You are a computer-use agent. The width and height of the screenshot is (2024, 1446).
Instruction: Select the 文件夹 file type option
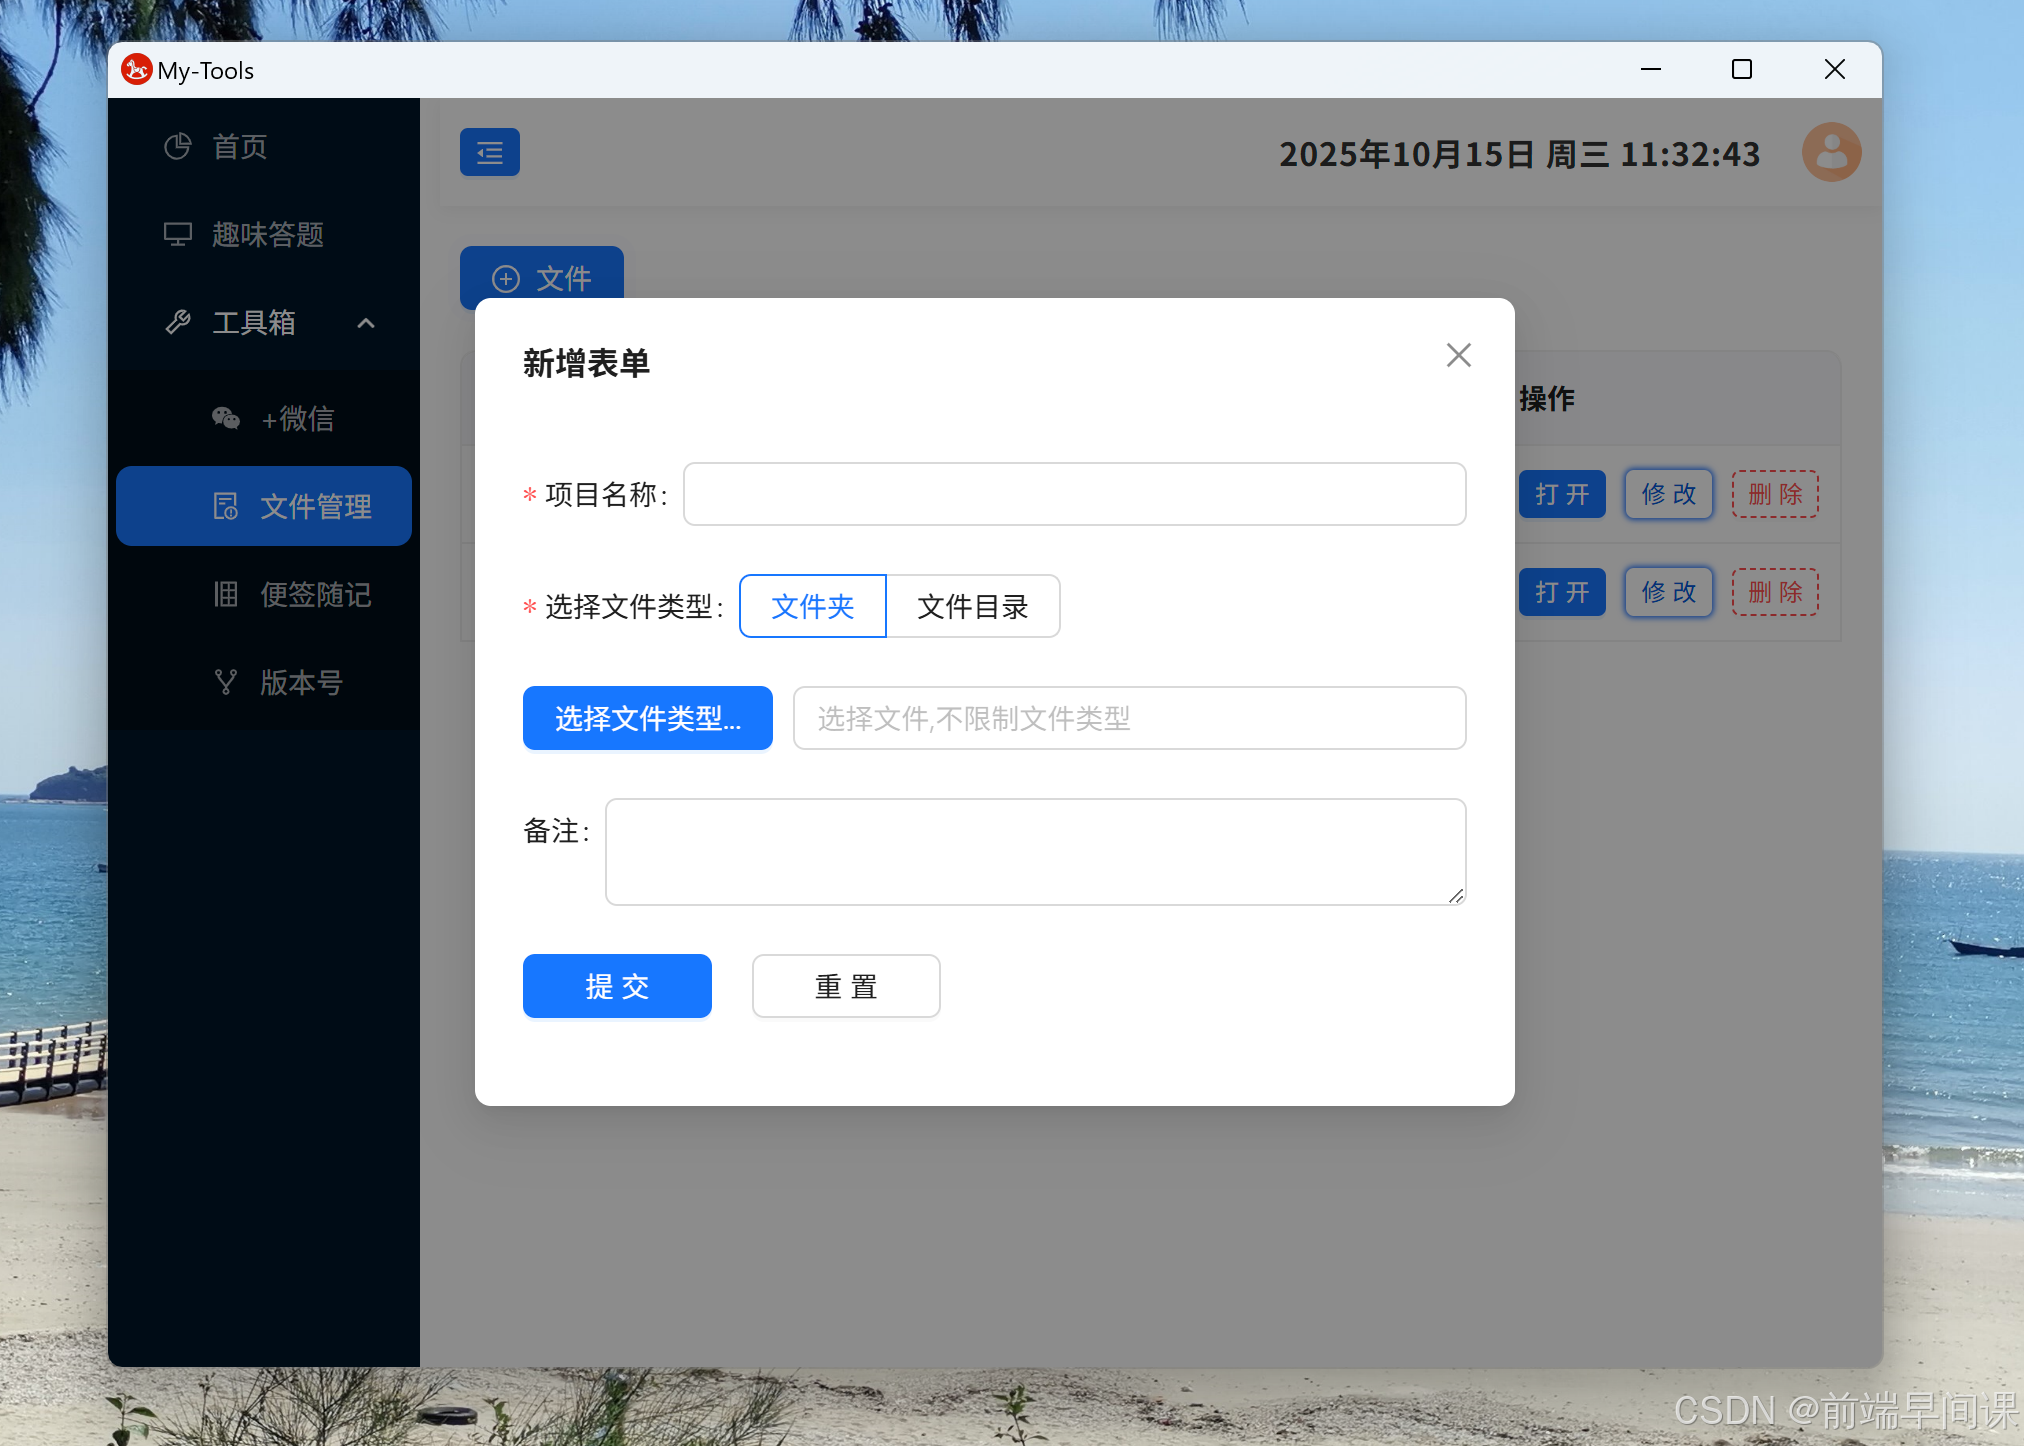tap(812, 606)
